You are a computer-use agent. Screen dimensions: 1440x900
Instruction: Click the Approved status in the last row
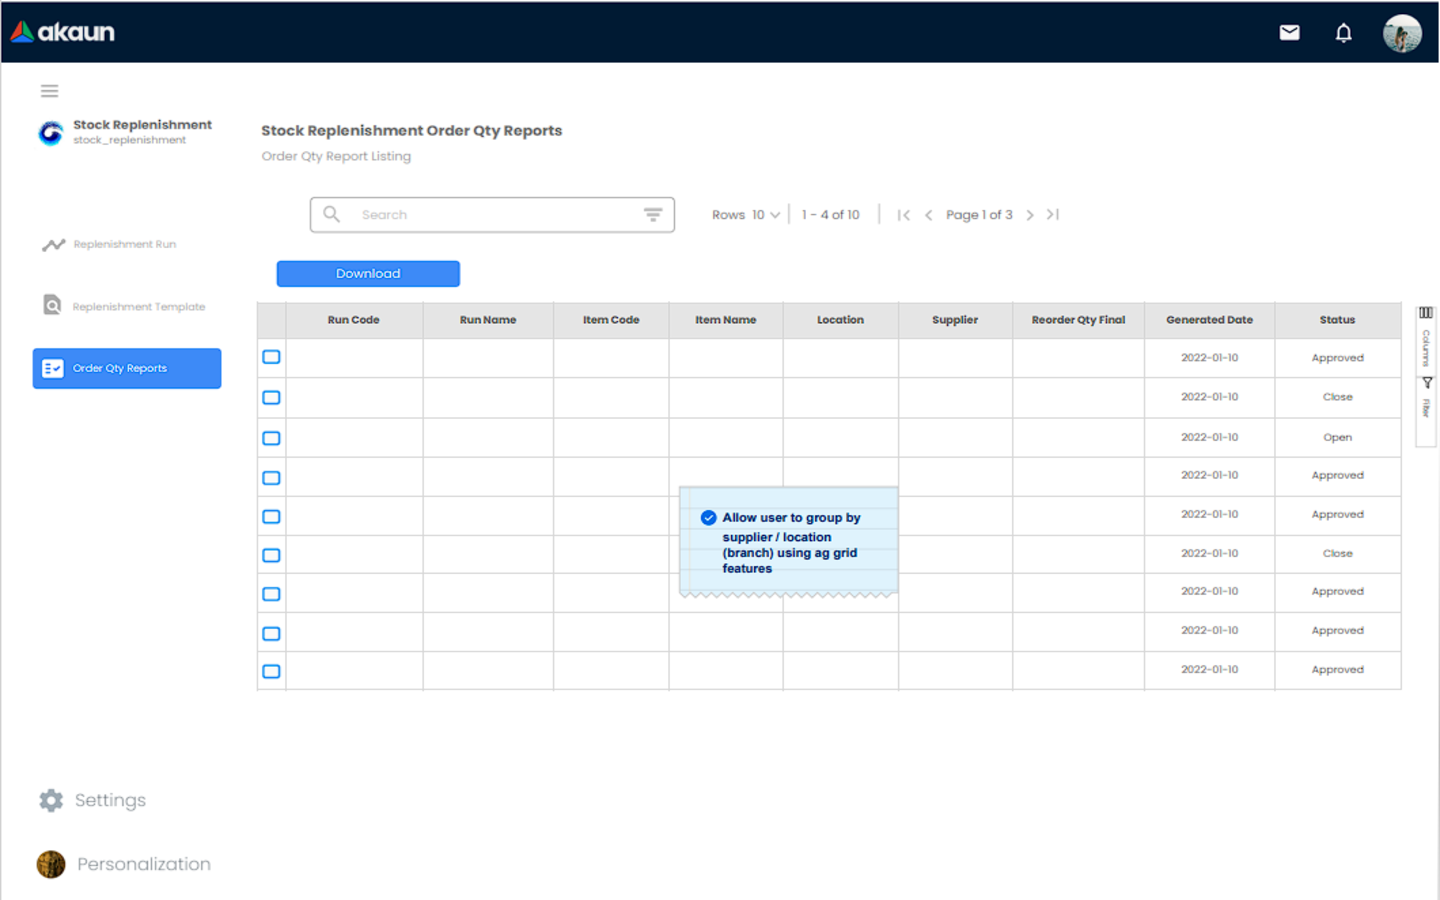pos(1337,670)
